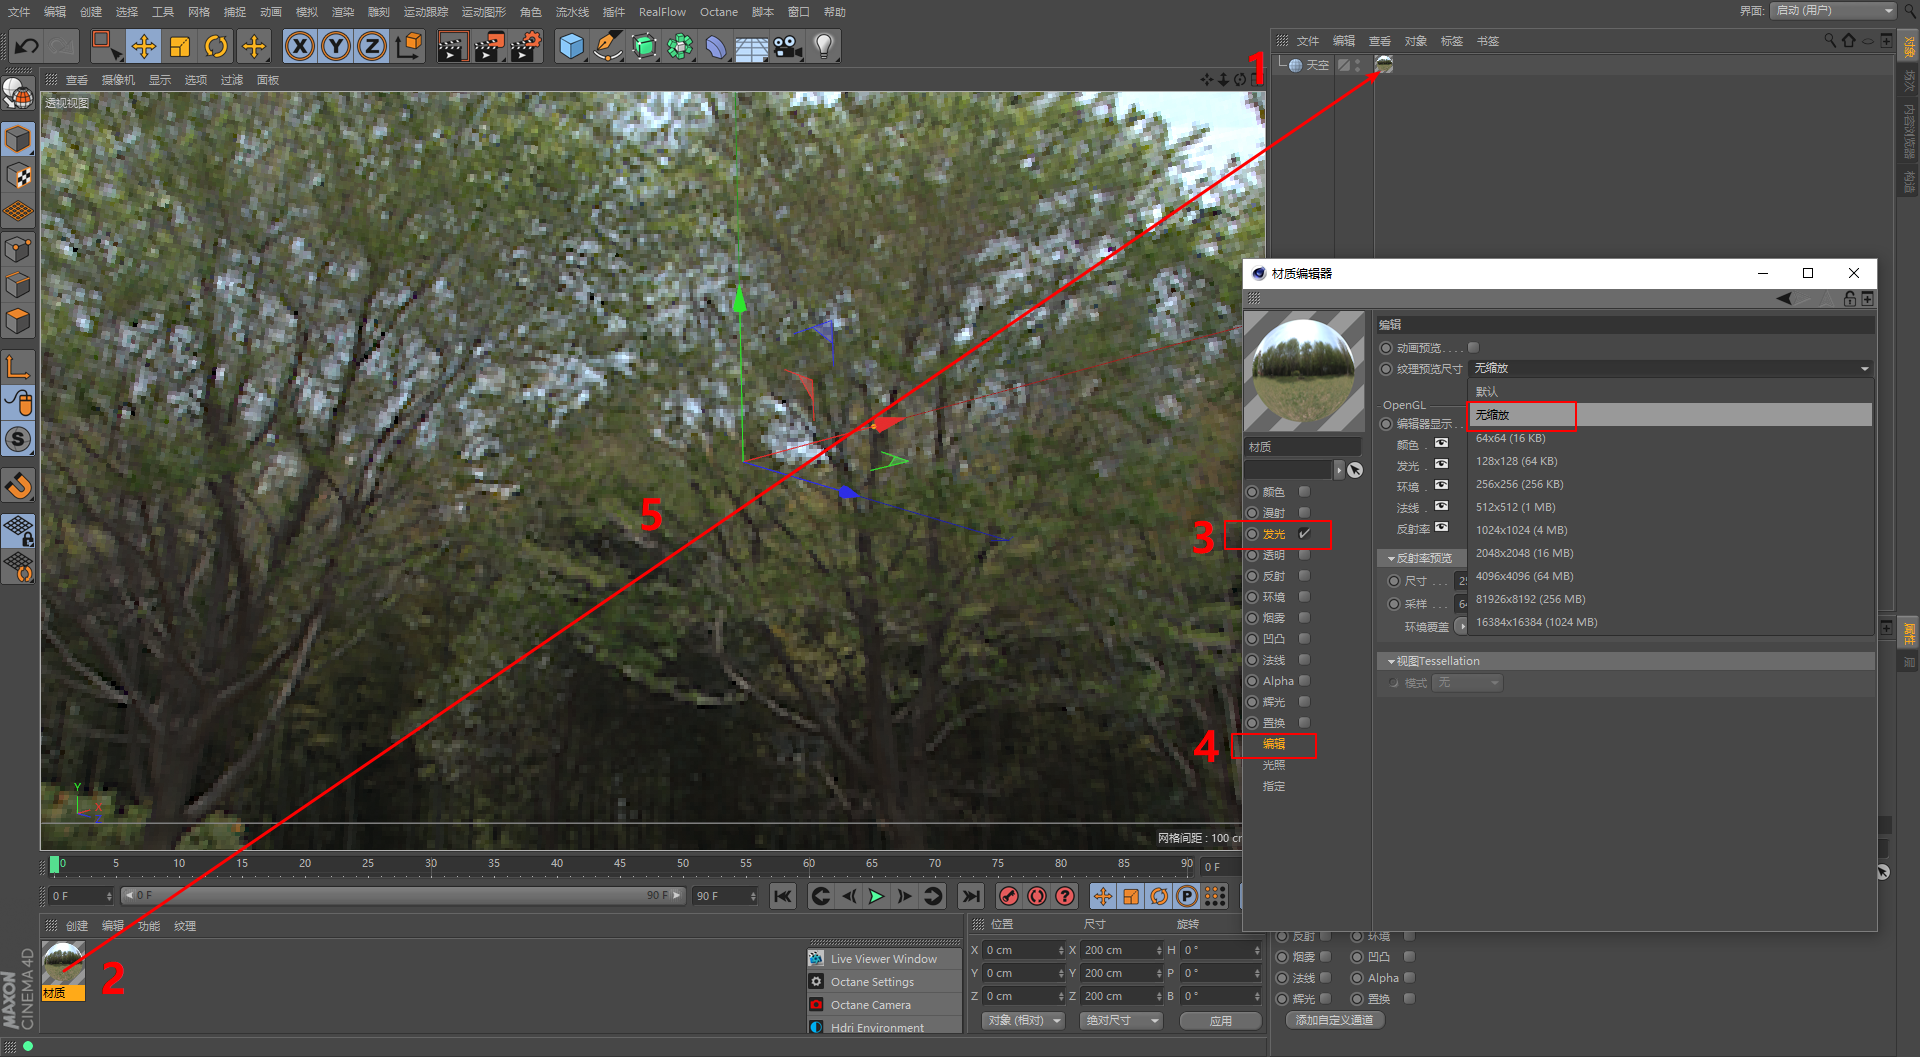
Task: Open the Octane menu
Action: pos(718,12)
